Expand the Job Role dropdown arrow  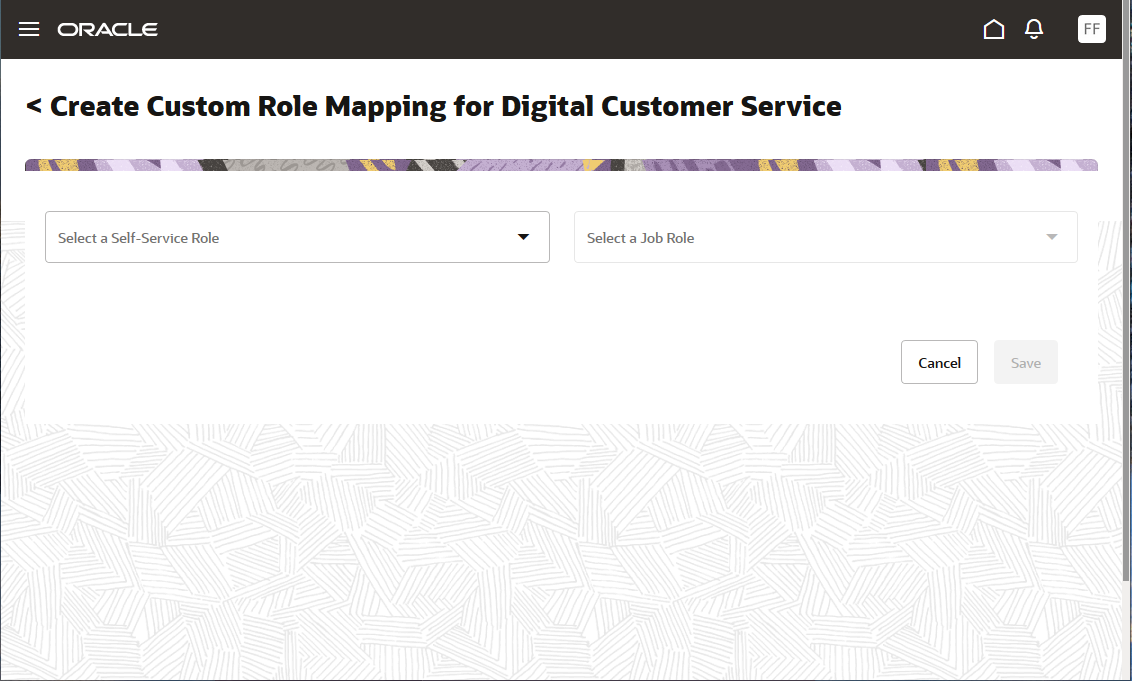click(1051, 237)
